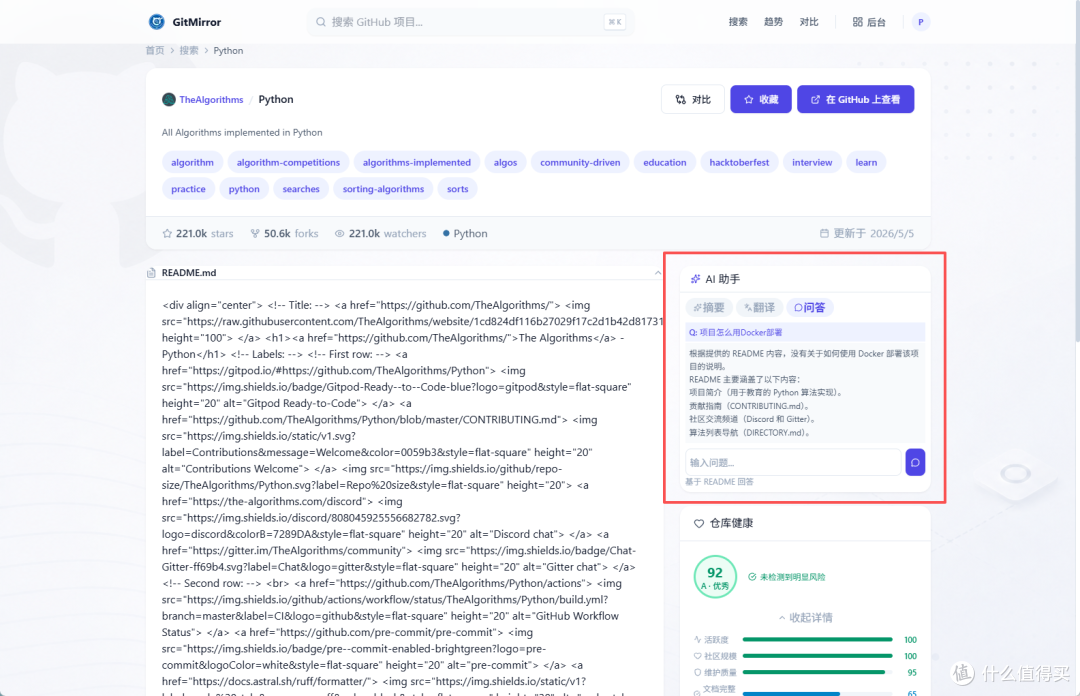The height and width of the screenshot is (696, 1080).
Task: Click the page vertical scrollbar
Action: (1077, 171)
